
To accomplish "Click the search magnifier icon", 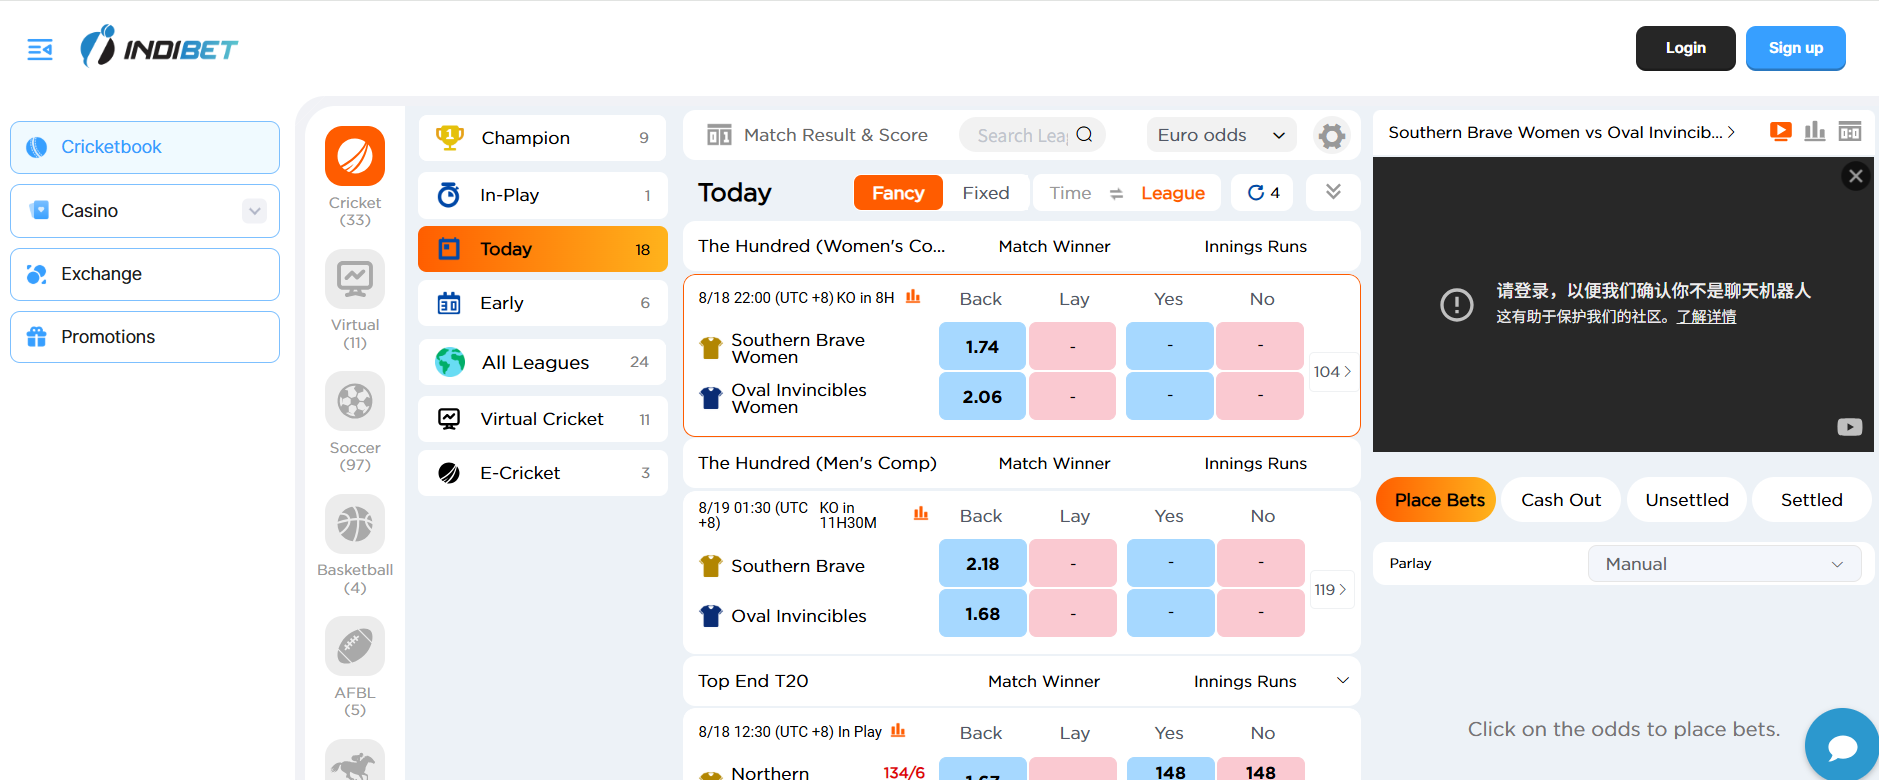I will pyautogui.click(x=1085, y=134).
